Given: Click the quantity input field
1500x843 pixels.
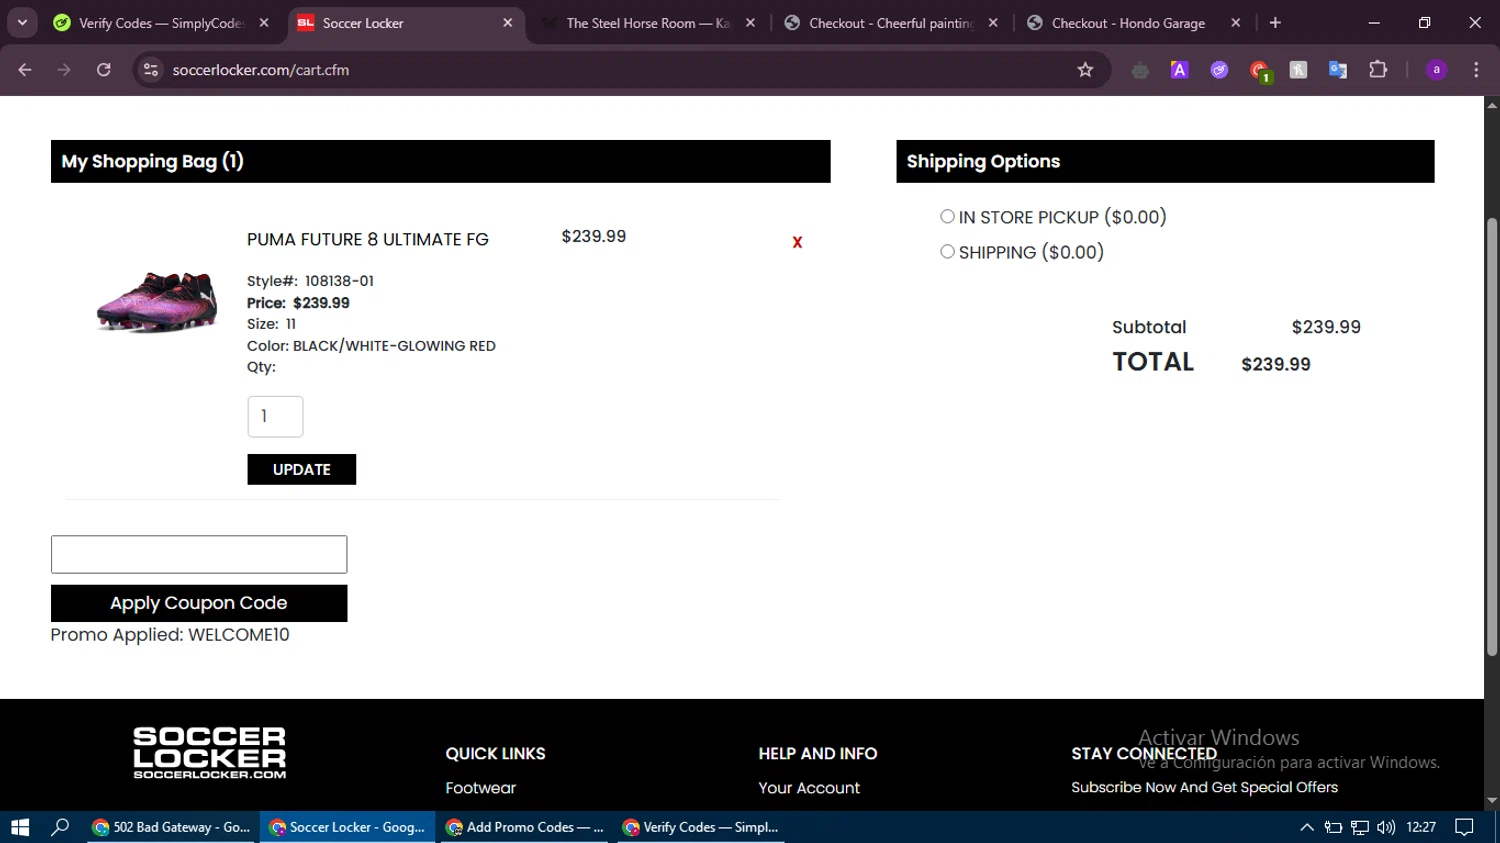Looking at the screenshot, I should pyautogui.click(x=275, y=416).
